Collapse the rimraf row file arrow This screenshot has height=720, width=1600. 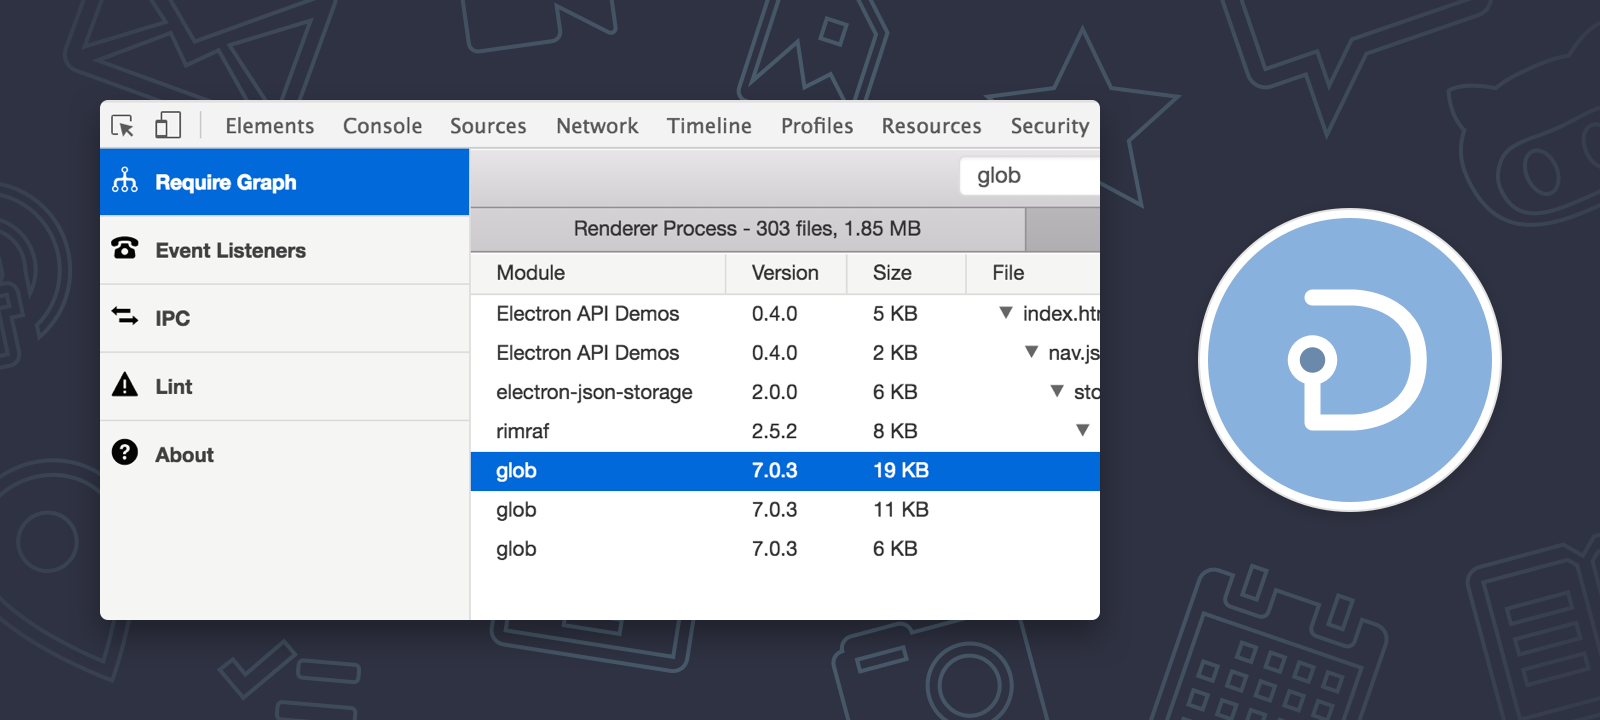(1082, 430)
